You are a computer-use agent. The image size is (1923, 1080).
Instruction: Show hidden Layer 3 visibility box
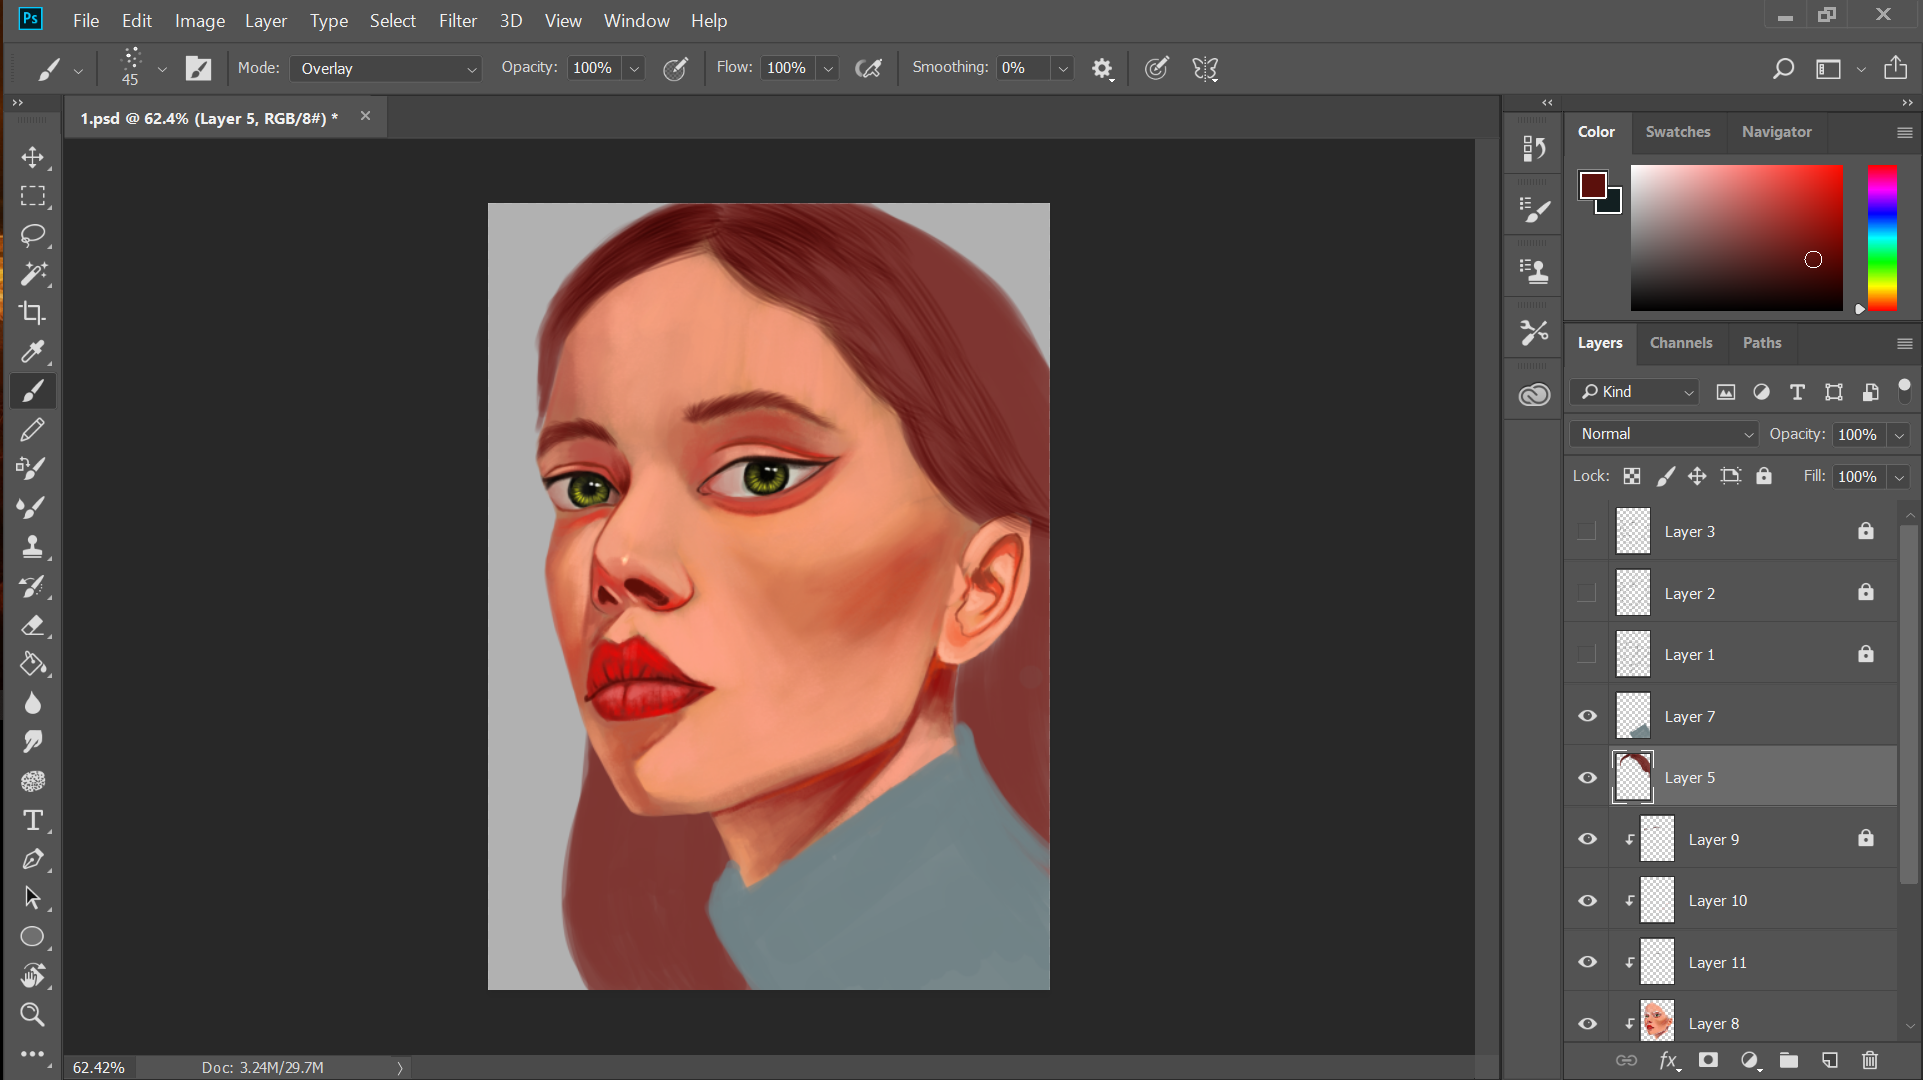[x=1587, y=531]
